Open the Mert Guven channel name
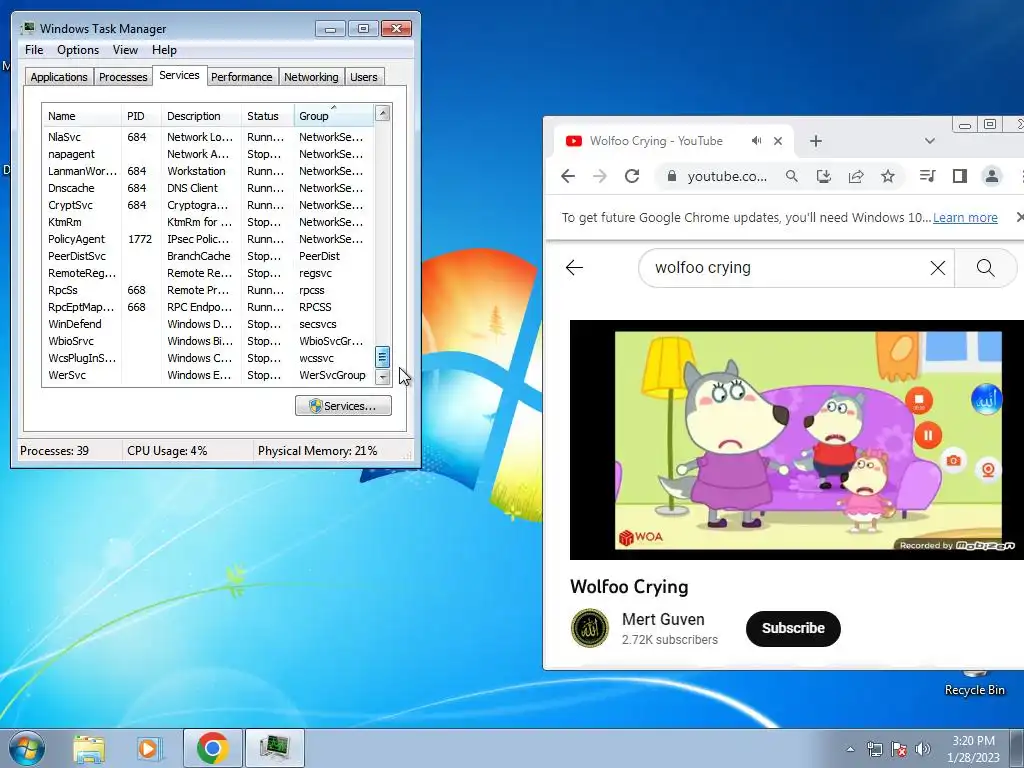The height and width of the screenshot is (768, 1024). click(663, 619)
